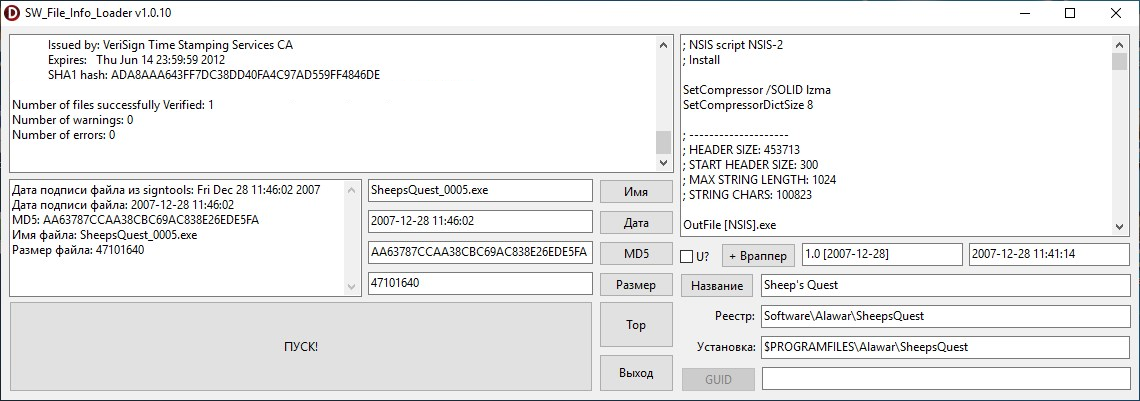
Task: Click the 'Issued by: VeriSign' line
Action: click(x=171, y=44)
